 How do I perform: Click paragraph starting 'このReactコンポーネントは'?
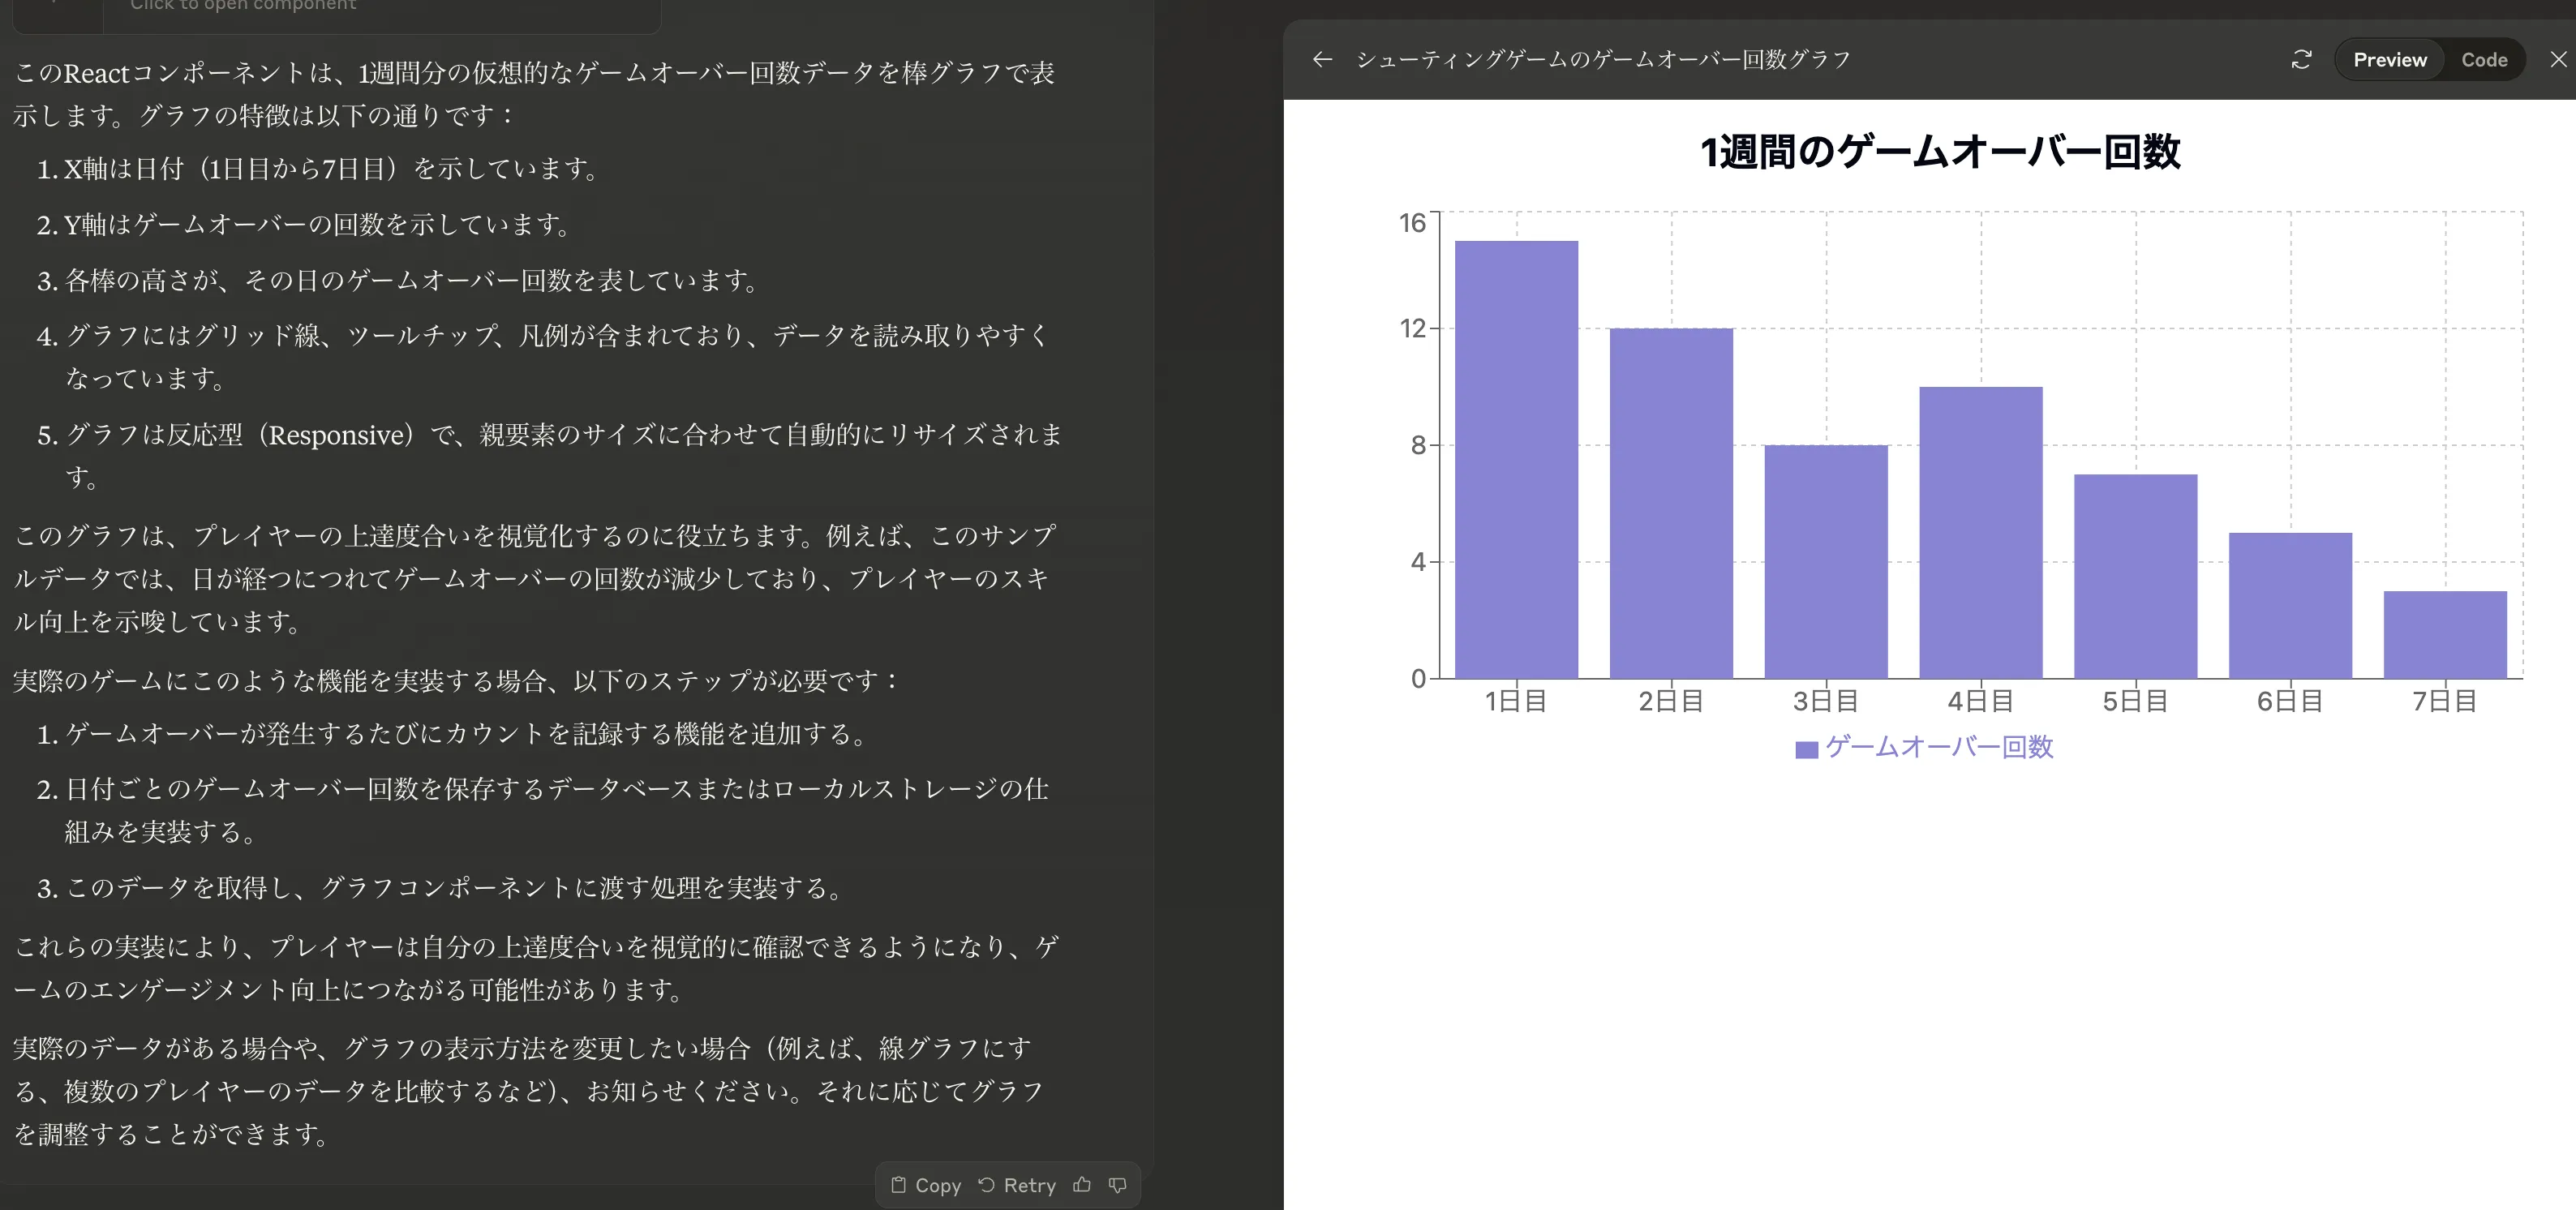(534, 94)
